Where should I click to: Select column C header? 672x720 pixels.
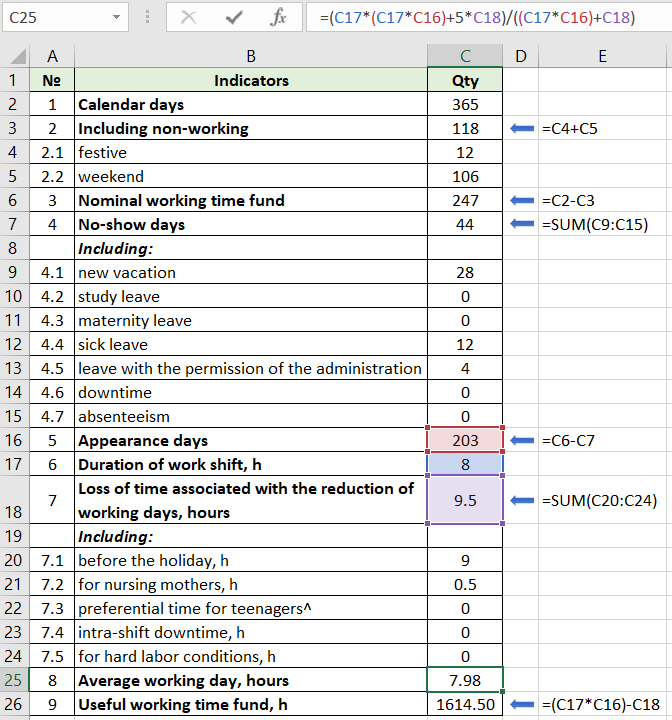(x=465, y=56)
